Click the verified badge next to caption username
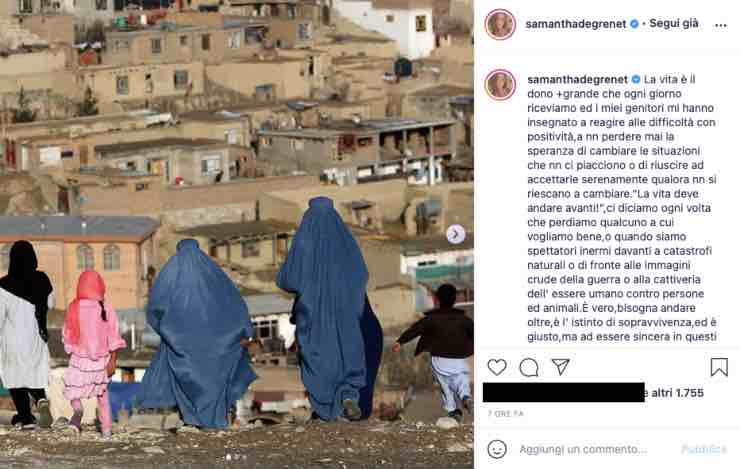 (x=636, y=79)
